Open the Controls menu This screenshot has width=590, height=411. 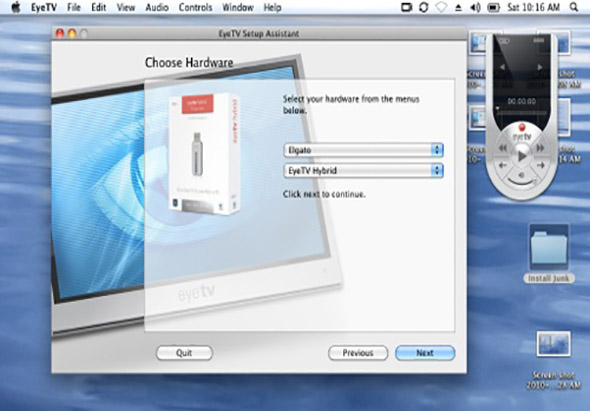click(x=195, y=7)
